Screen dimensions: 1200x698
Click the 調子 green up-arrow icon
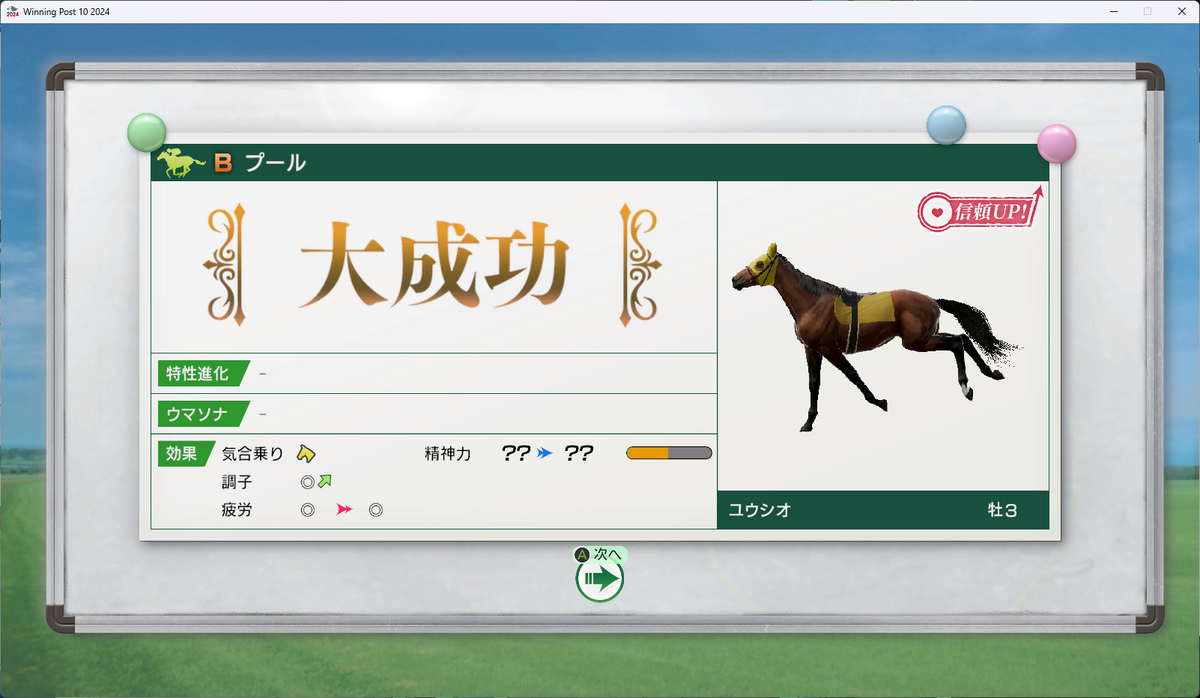pos(324,481)
